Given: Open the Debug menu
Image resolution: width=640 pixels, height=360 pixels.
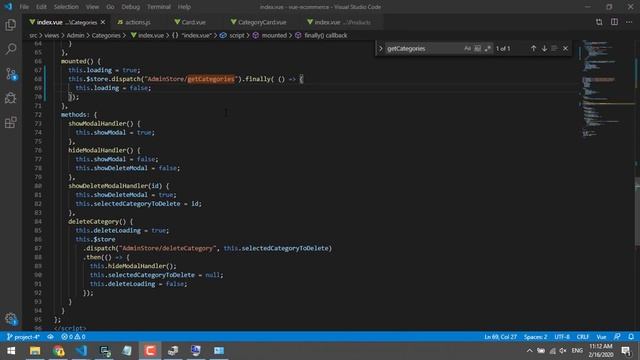Looking at the screenshot, I should pyautogui.click(x=131, y=7).
